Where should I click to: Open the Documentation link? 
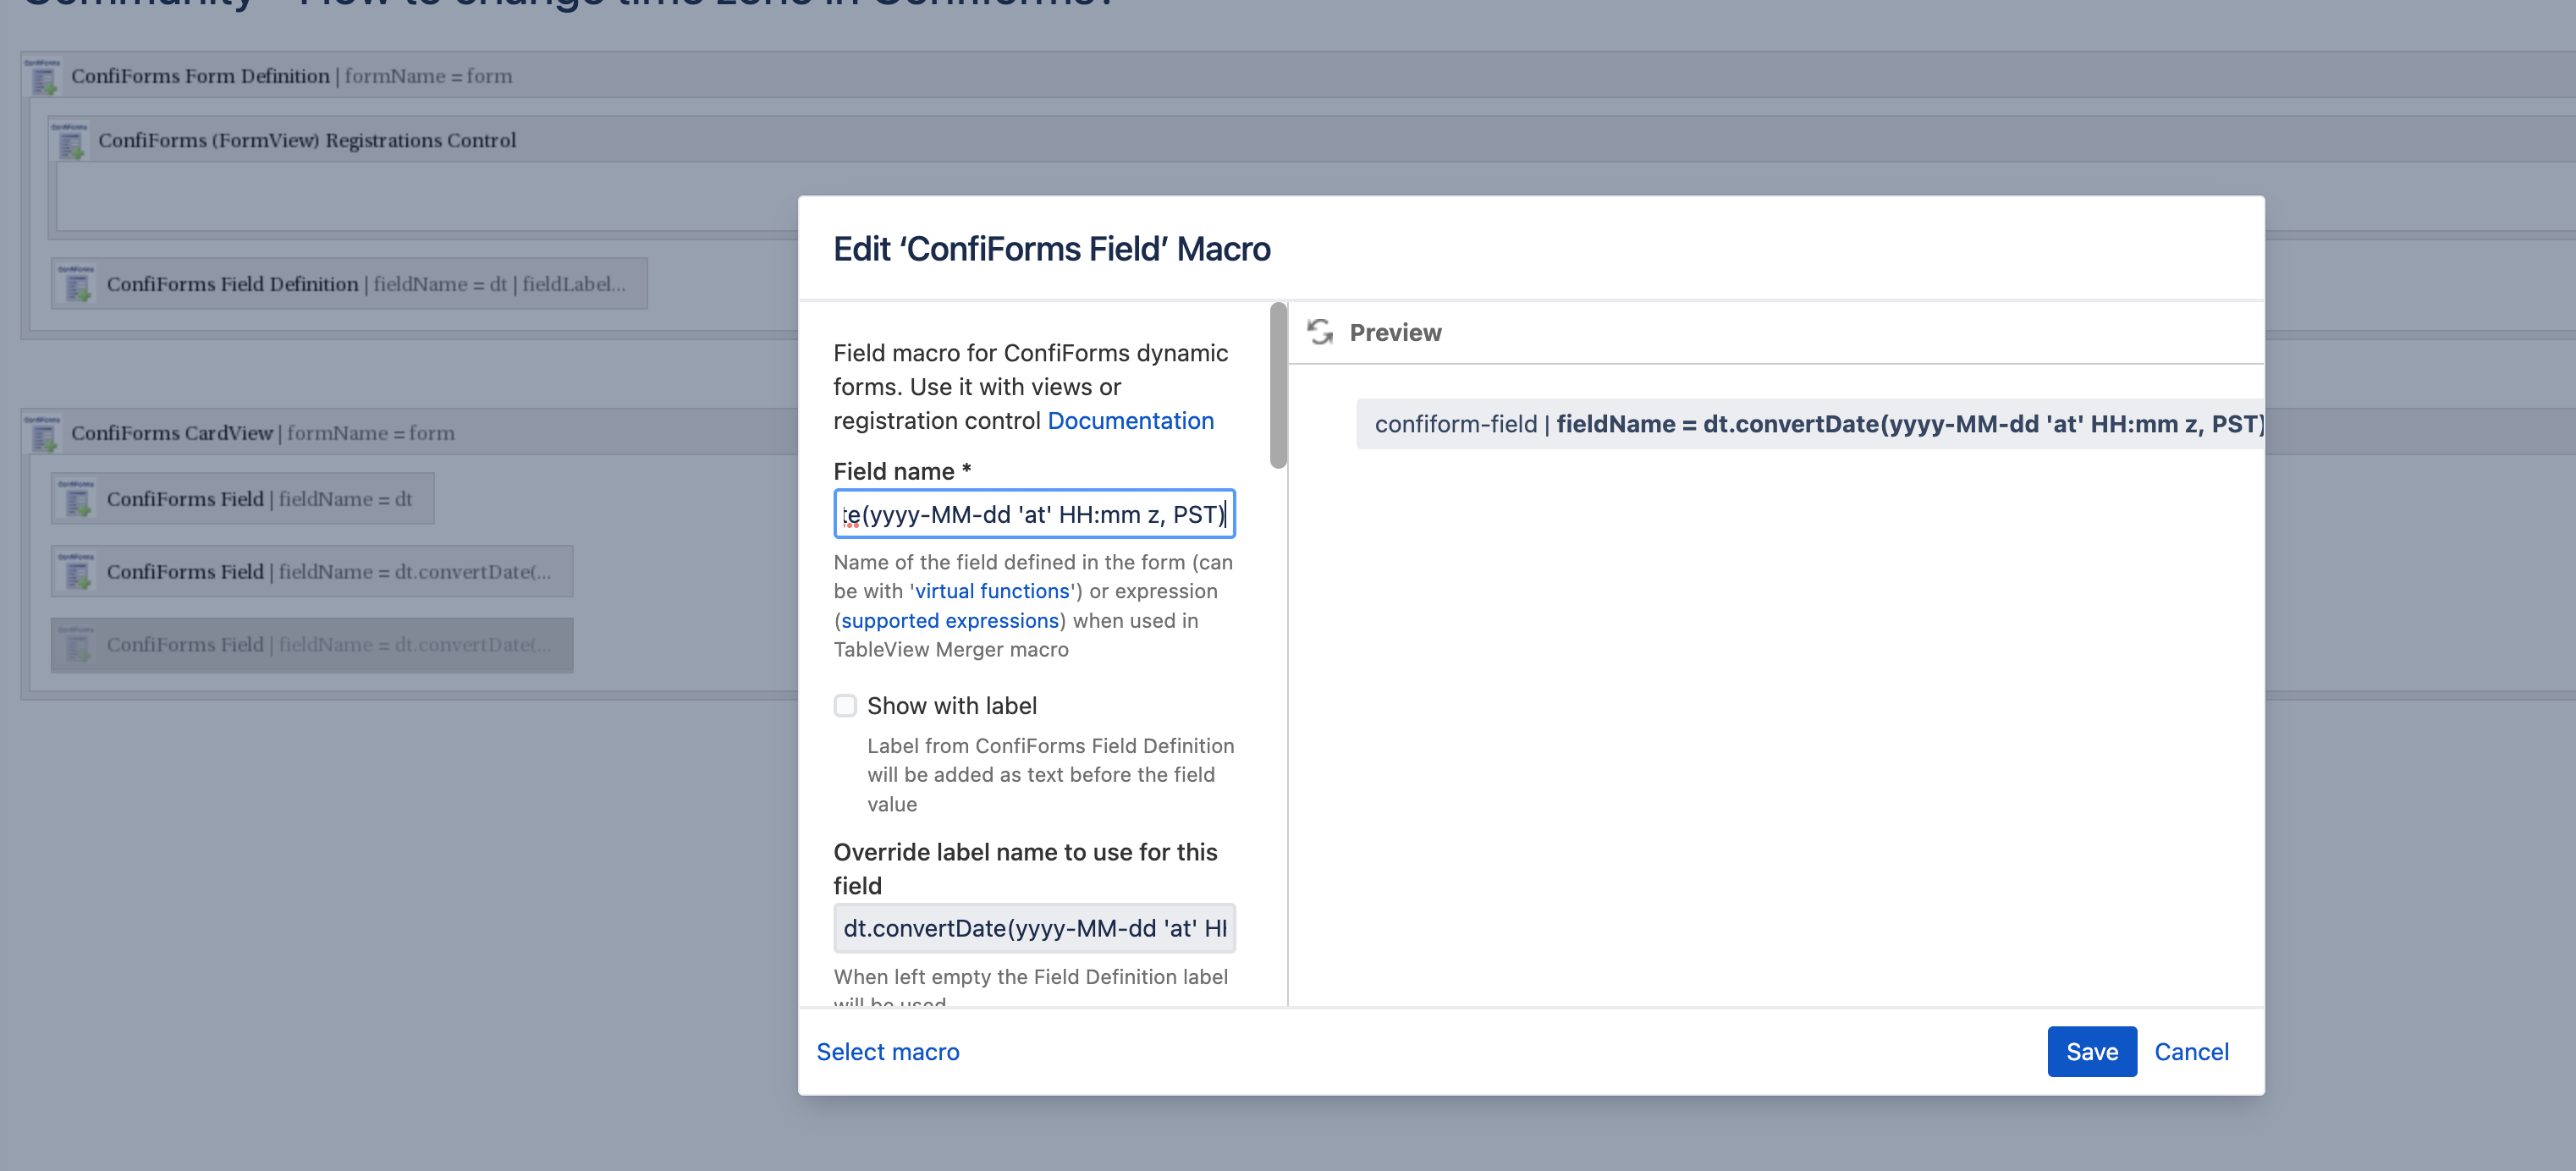[x=1130, y=420]
